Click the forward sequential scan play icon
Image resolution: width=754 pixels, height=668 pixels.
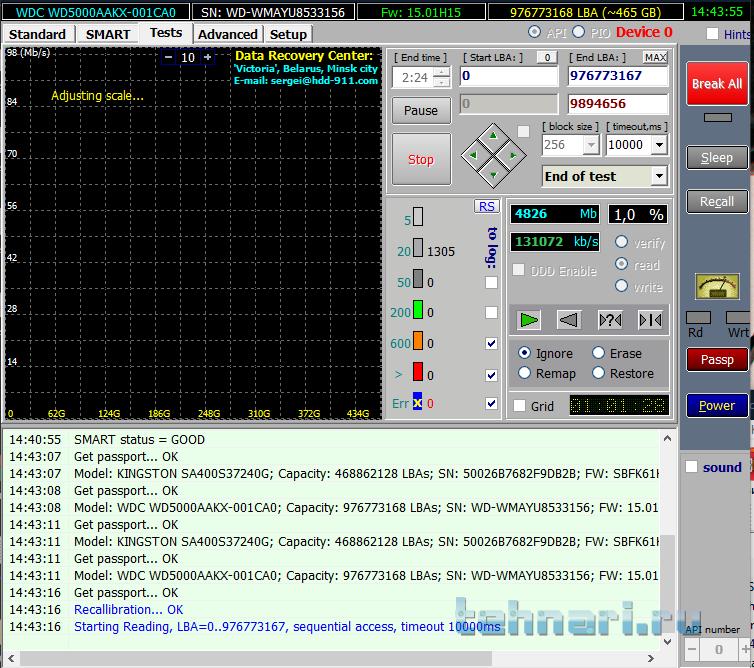point(529,320)
